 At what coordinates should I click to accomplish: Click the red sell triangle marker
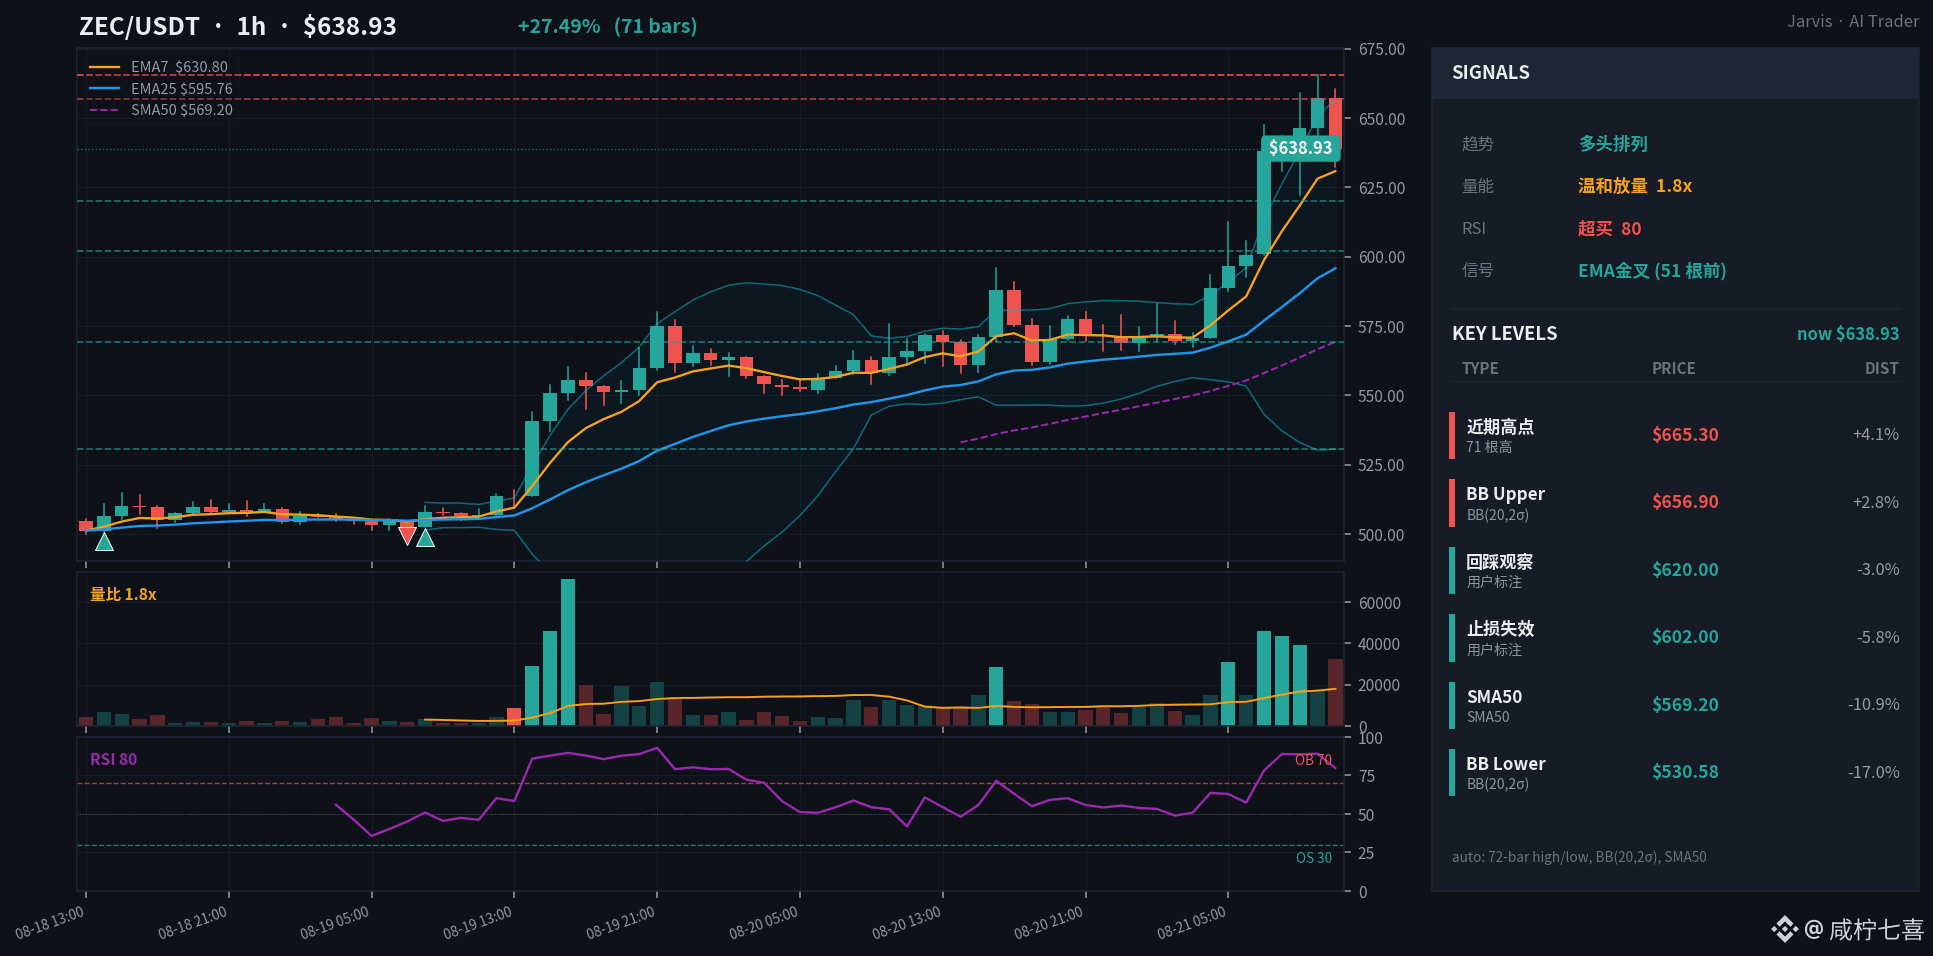click(407, 536)
